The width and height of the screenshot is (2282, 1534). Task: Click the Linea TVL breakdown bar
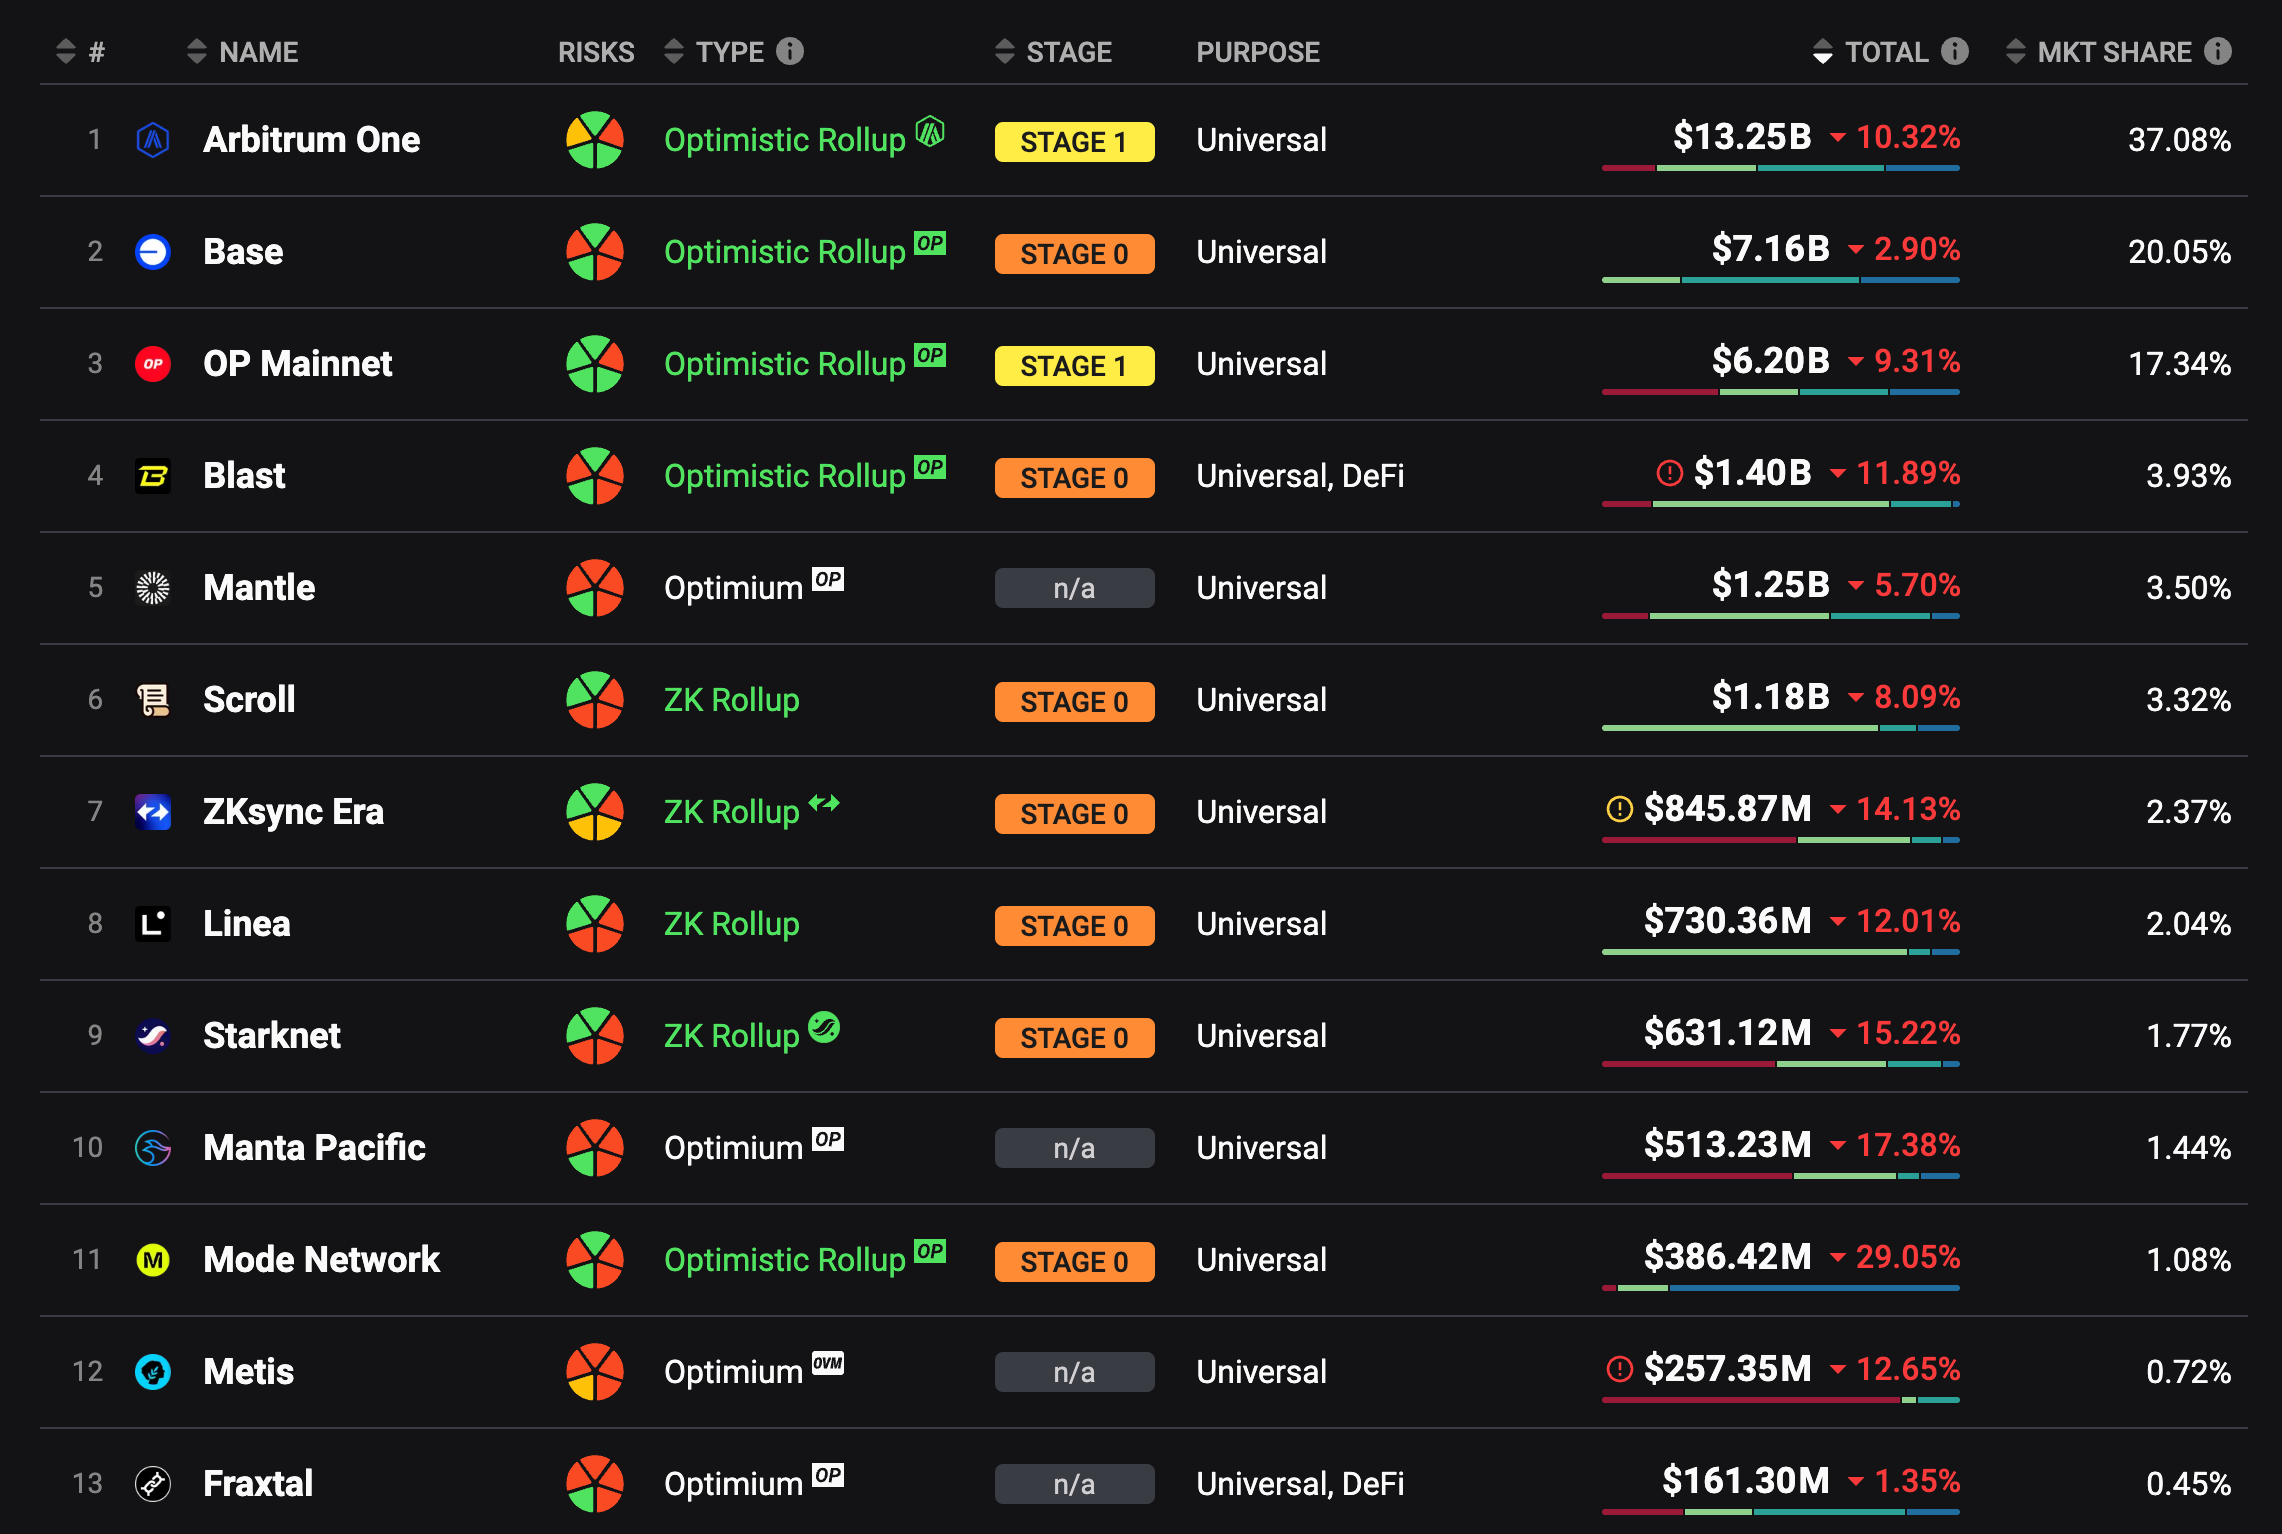tap(1780, 952)
